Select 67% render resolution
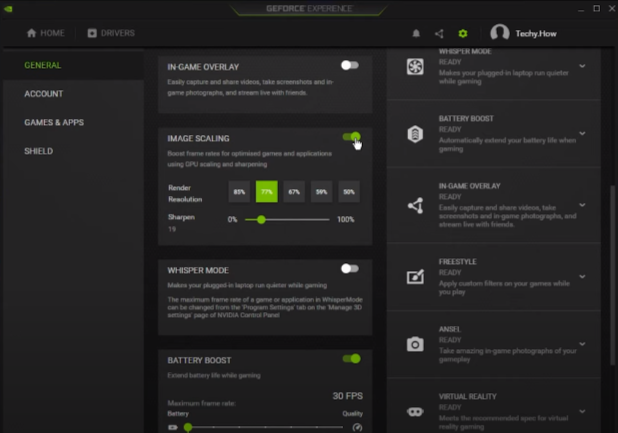This screenshot has height=433, width=618. point(294,192)
